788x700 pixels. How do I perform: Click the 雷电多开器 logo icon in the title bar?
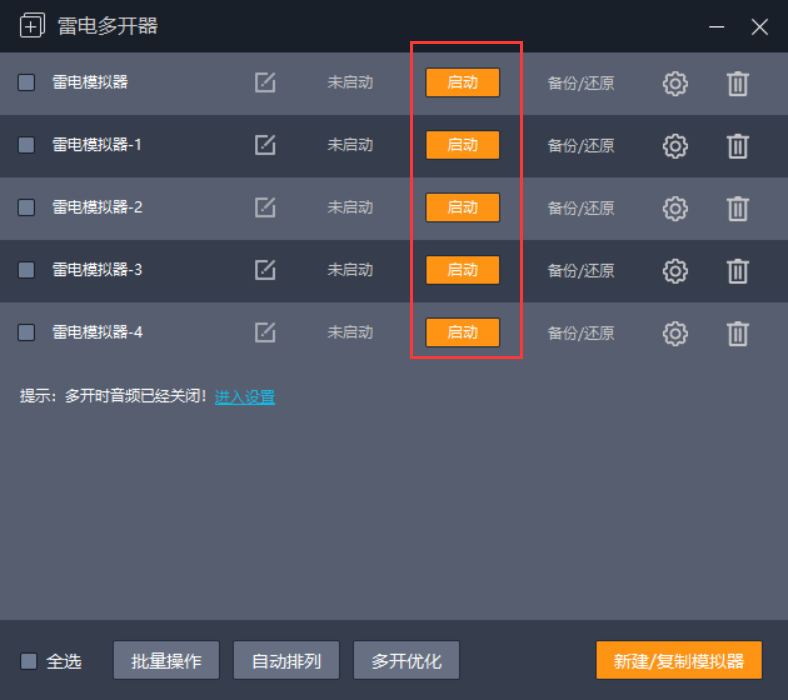[32, 26]
